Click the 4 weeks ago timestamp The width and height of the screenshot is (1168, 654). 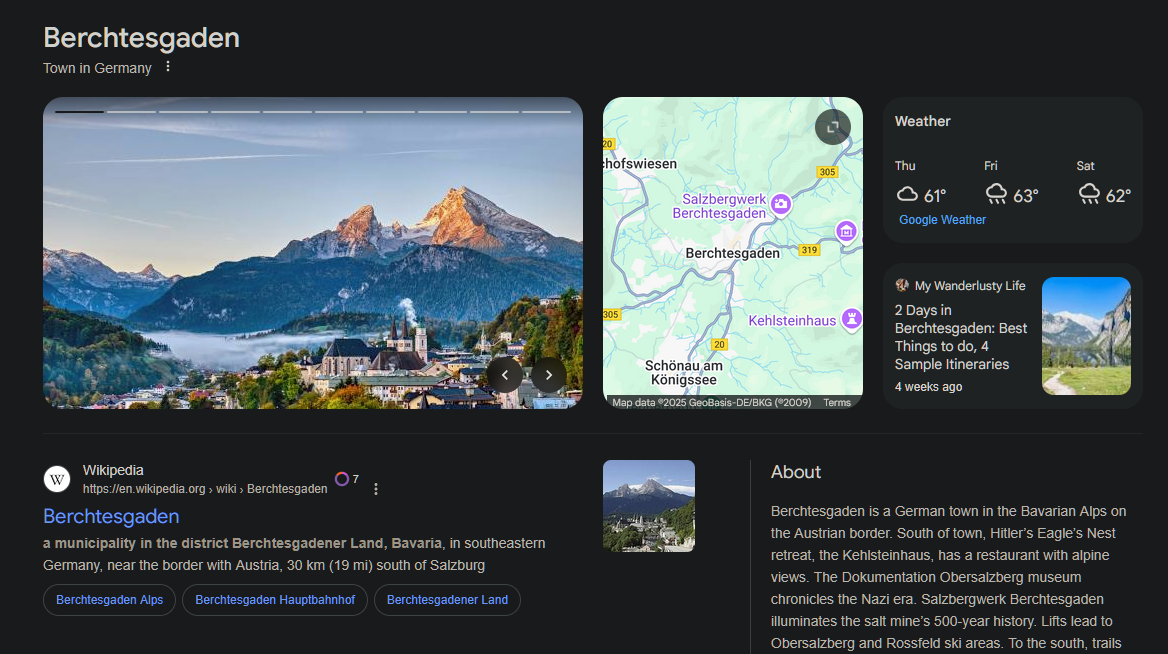tap(928, 387)
